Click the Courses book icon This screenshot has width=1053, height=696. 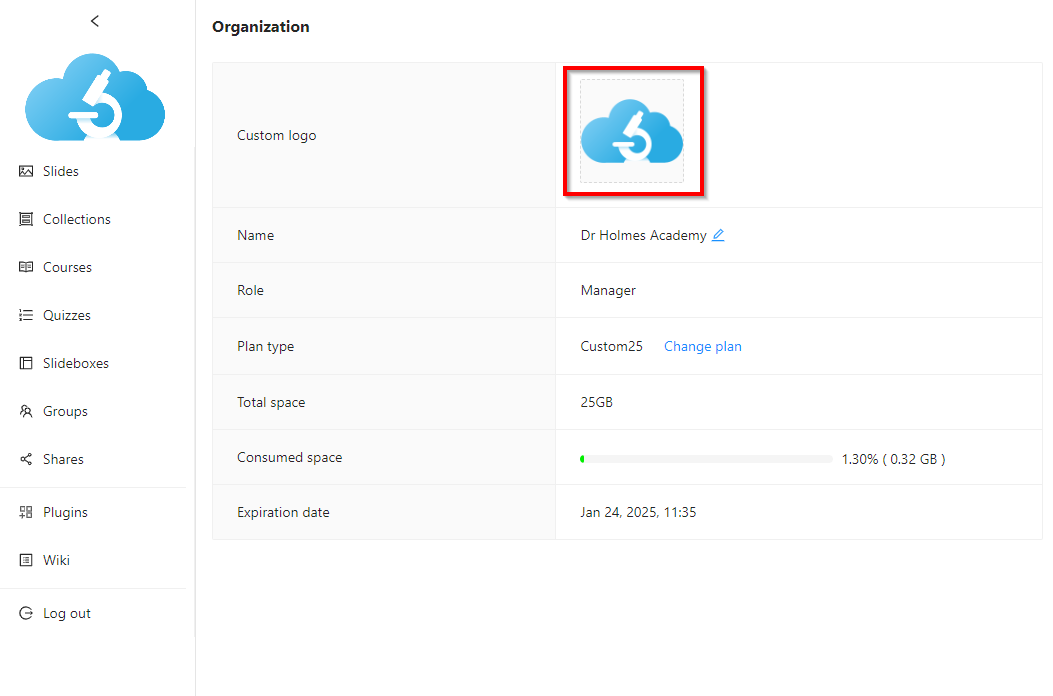tap(26, 267)
